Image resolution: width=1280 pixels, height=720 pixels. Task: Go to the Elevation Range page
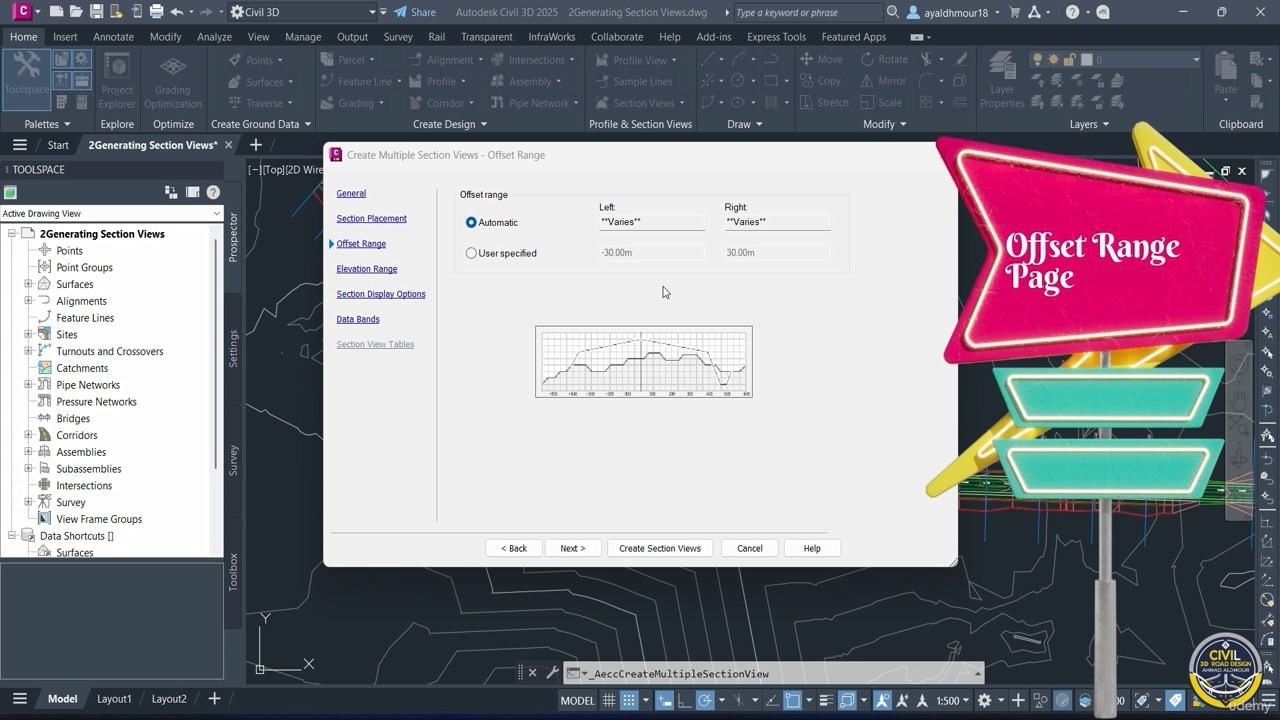point(366,269)
